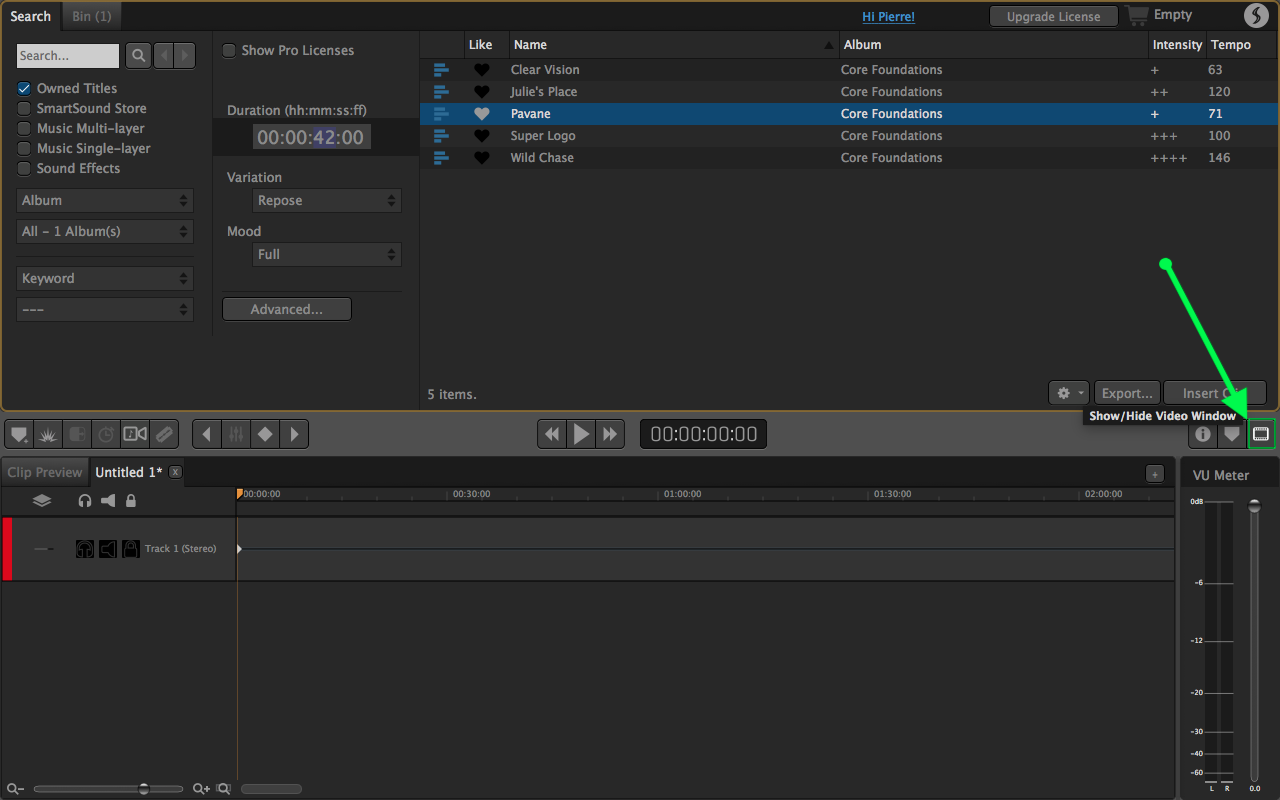Jump to next keyframe arrow
The height and width of the screenshot is (800, 1280).
[x=294, y=434]
